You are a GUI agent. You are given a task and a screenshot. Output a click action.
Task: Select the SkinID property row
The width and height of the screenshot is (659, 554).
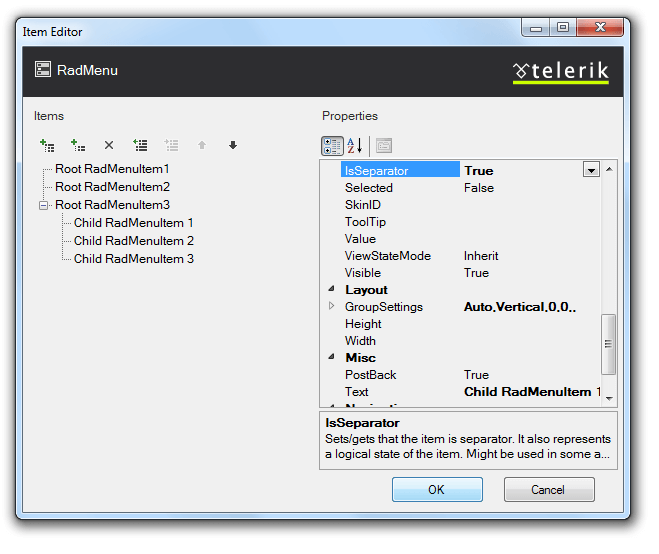coord(471,205)
